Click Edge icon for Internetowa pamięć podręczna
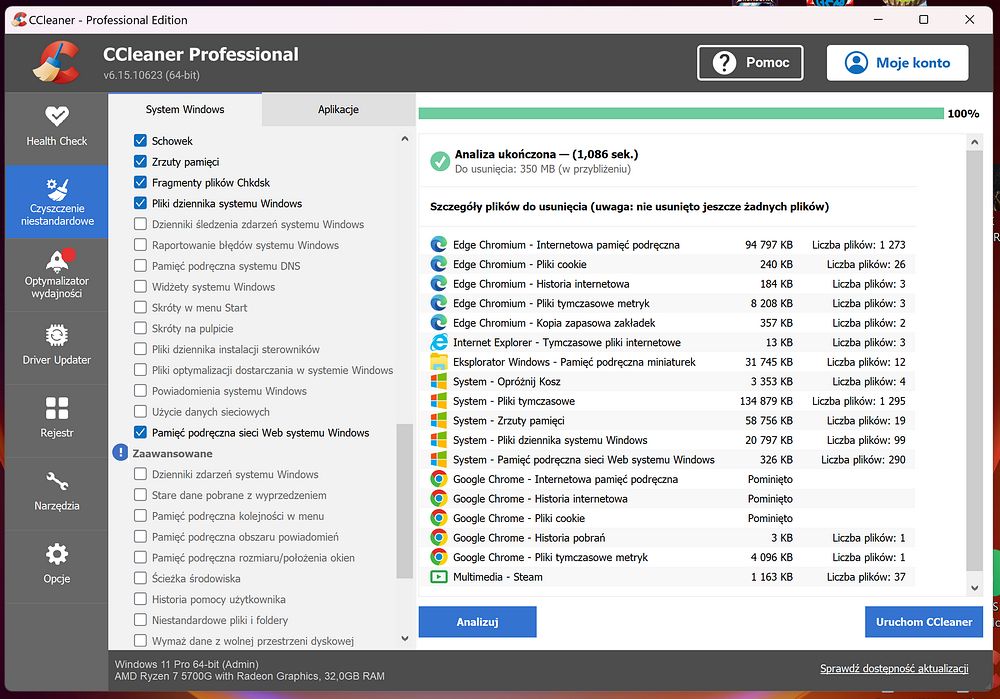This screenshot has height=699, width=1000. [x=439, y=244]
